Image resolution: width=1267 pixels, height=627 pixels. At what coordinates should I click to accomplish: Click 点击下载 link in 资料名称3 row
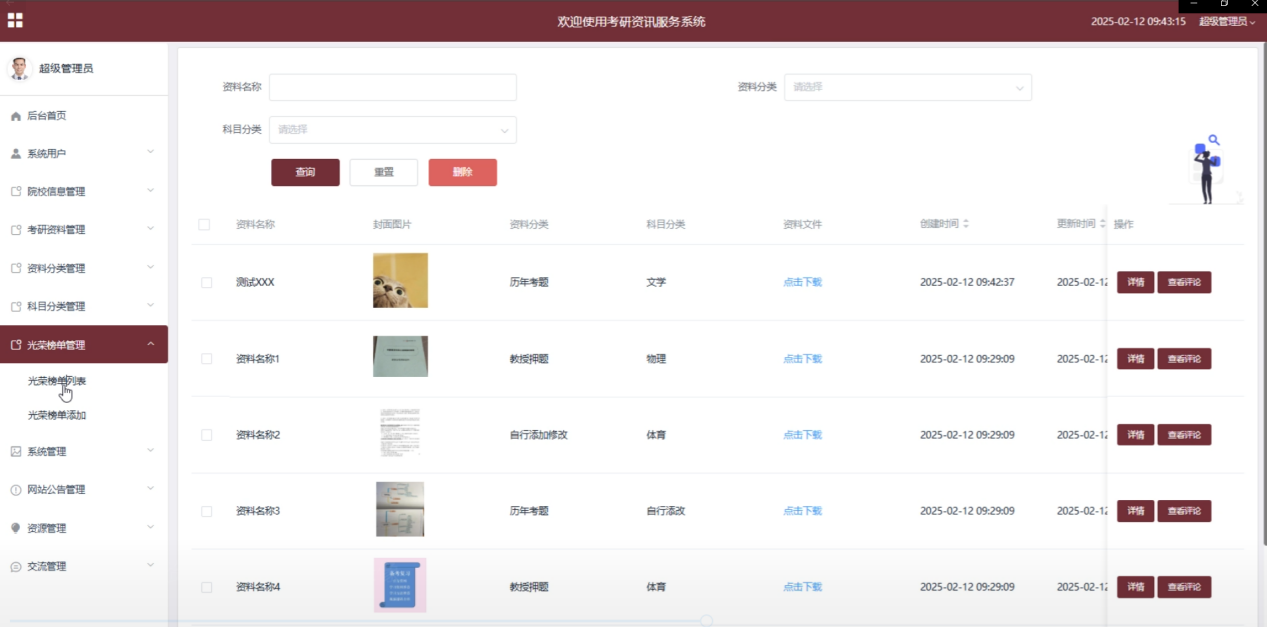803,511
